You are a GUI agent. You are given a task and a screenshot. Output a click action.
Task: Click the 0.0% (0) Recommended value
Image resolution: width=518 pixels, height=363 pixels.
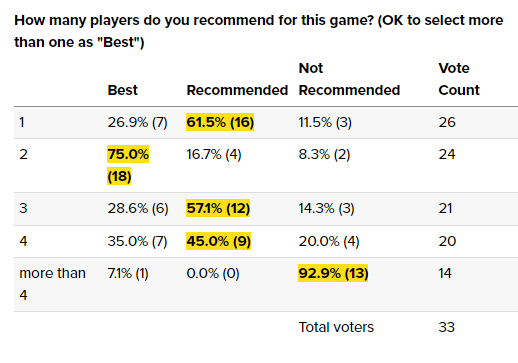pos(213,273)
